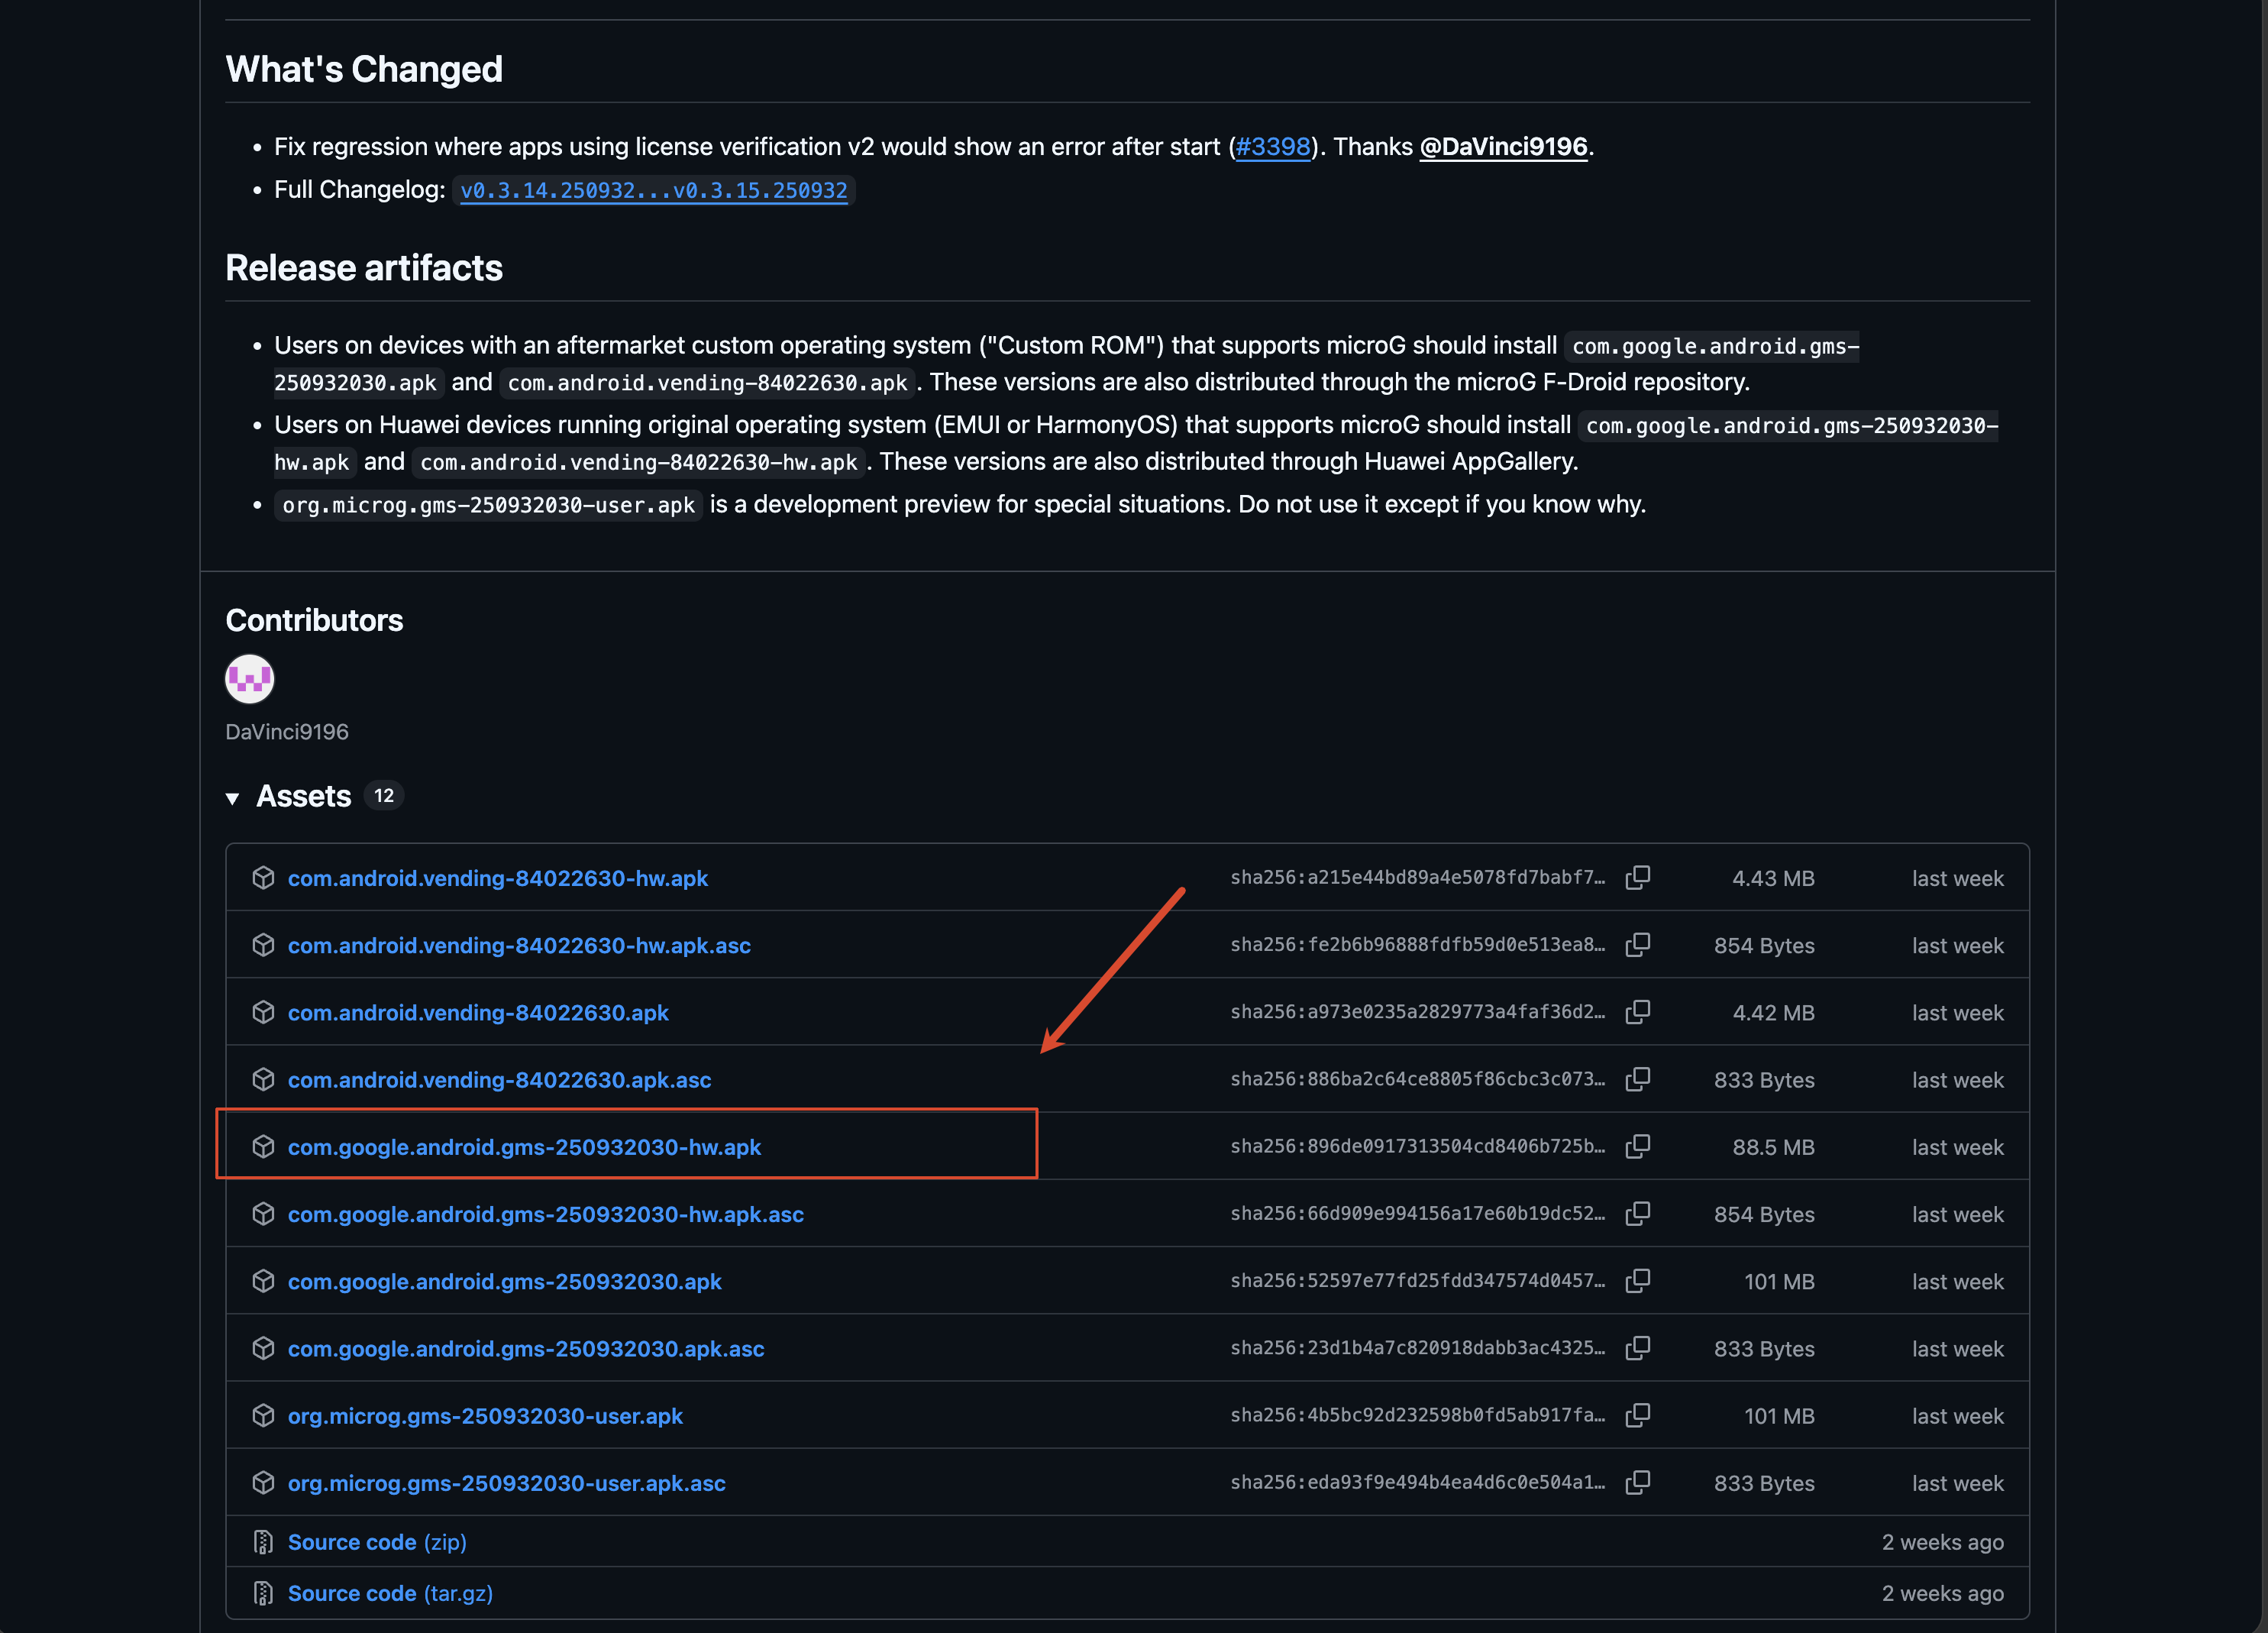
Task: Click package icon beside org.microg.gms-250932030-user.apk
Action: (x=263, y=1415)
